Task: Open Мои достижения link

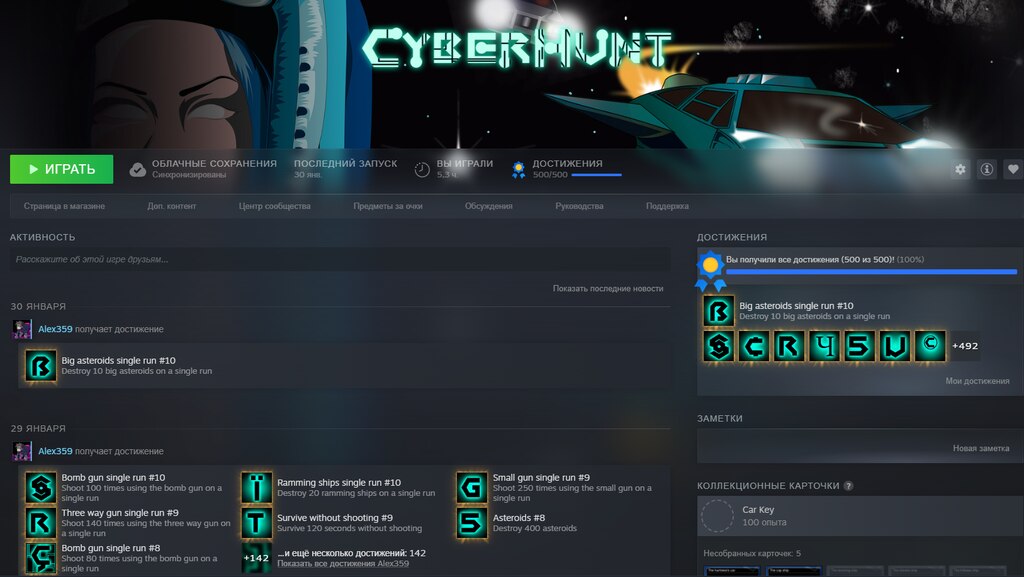Action: click(977, 381)
